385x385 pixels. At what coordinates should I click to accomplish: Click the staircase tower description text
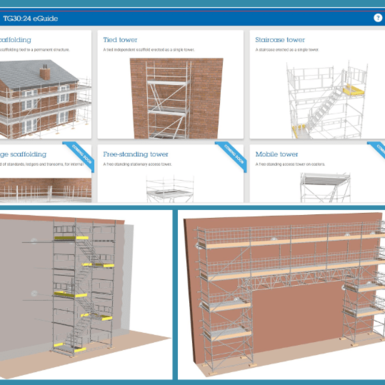pos(287,50)
